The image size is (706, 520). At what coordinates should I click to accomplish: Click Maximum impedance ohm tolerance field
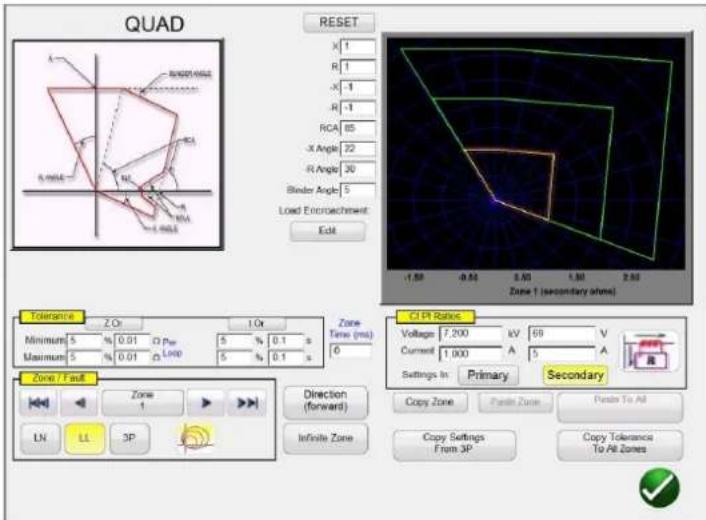click(x=132, y=357)
